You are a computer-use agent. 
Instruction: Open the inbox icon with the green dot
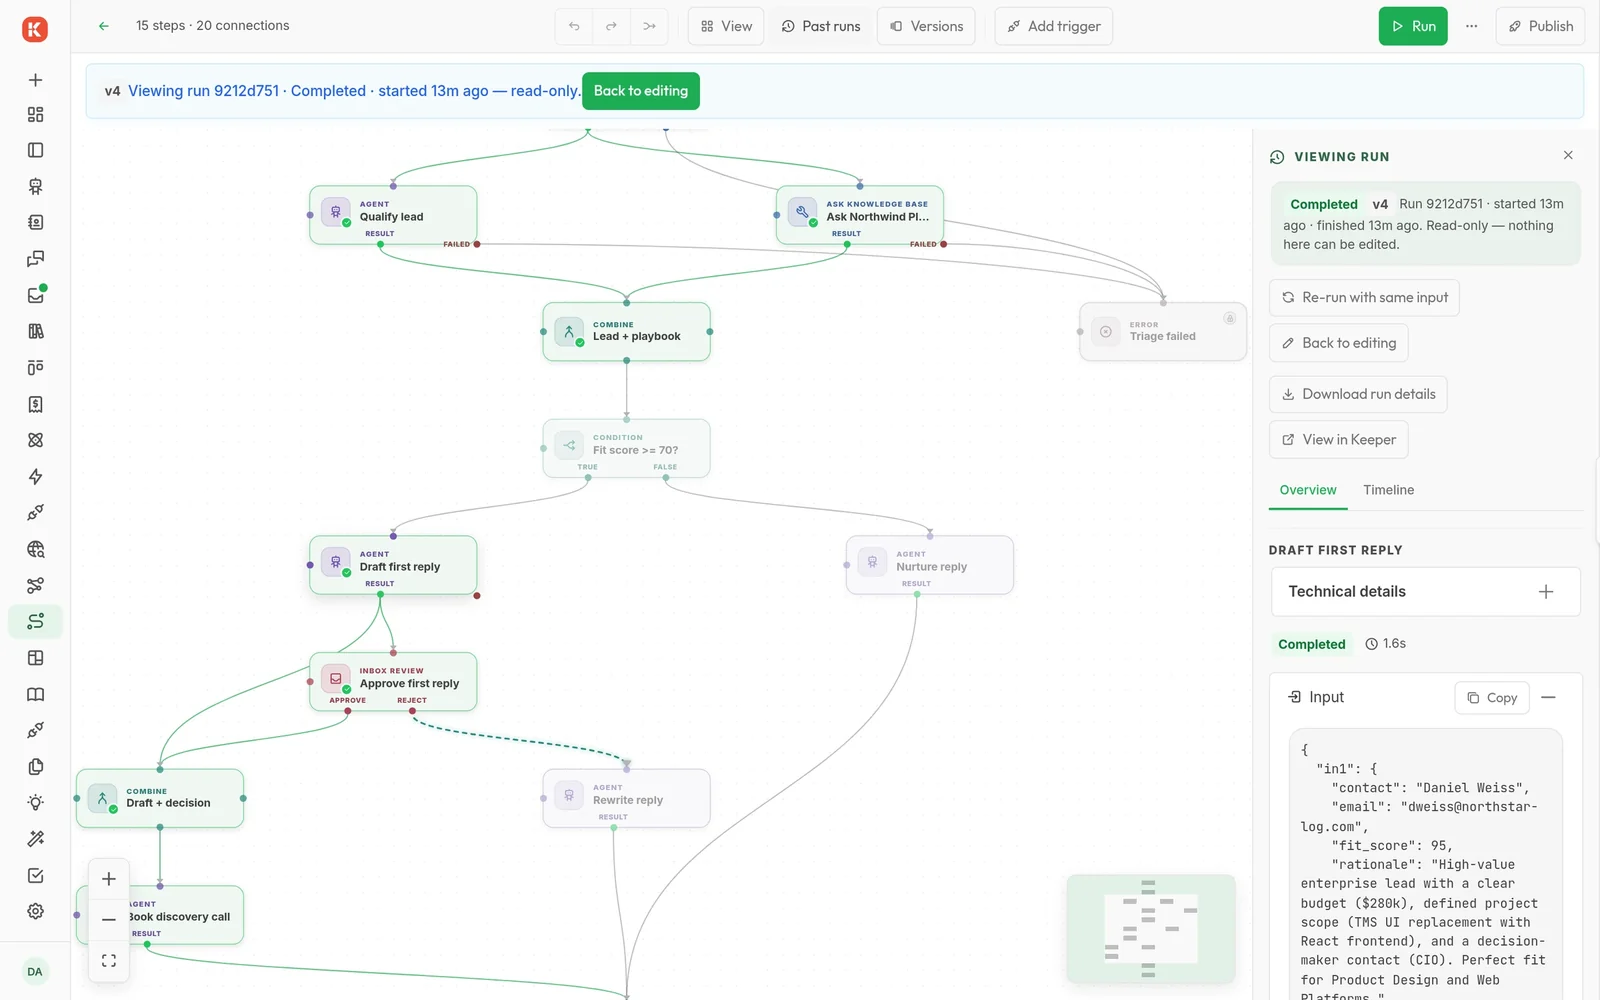[x=36, y=295]
